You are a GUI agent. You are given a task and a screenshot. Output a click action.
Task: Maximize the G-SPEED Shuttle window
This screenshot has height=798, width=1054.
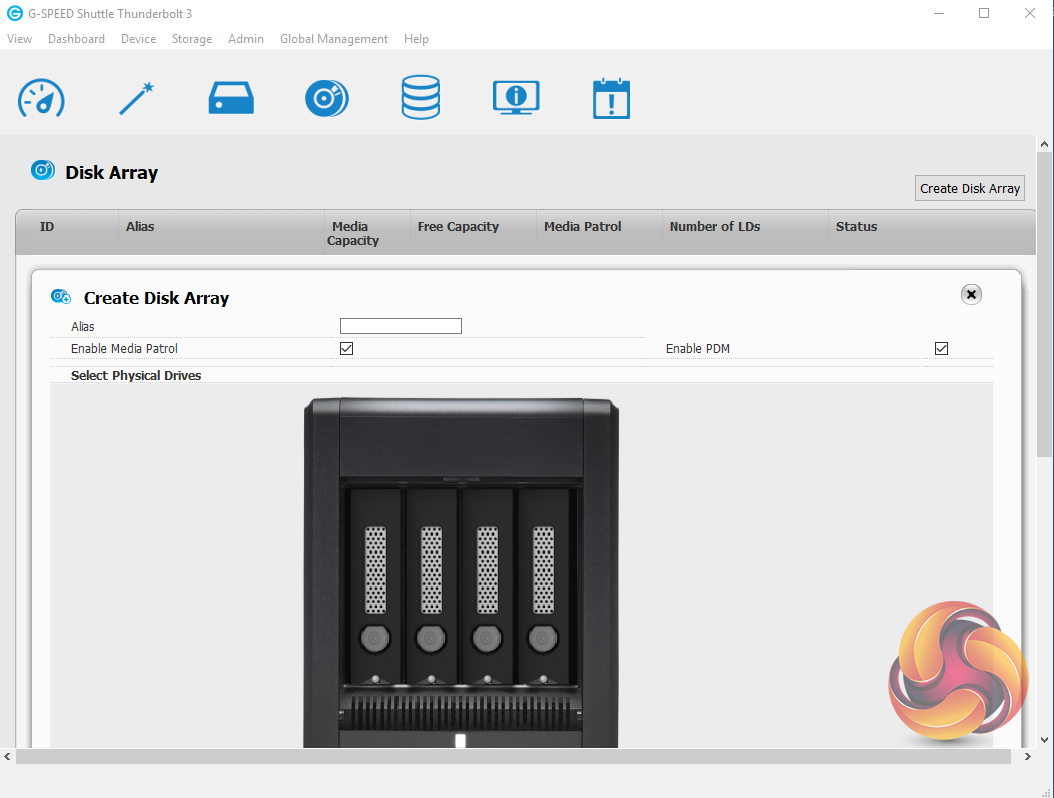pos(984,13)
